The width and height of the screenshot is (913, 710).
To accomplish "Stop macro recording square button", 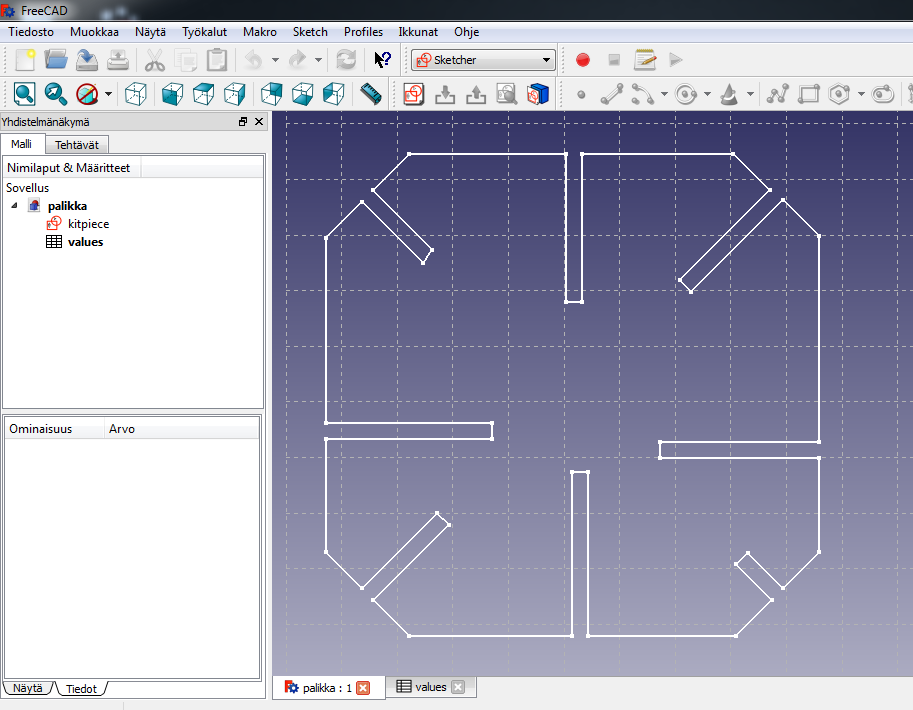I will (614, 60).
